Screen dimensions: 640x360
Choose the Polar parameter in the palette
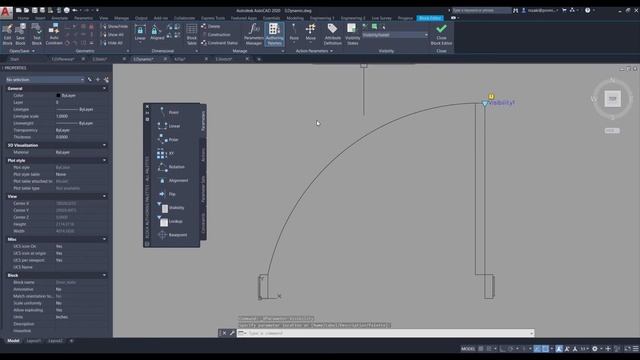(x=168, y=140)
